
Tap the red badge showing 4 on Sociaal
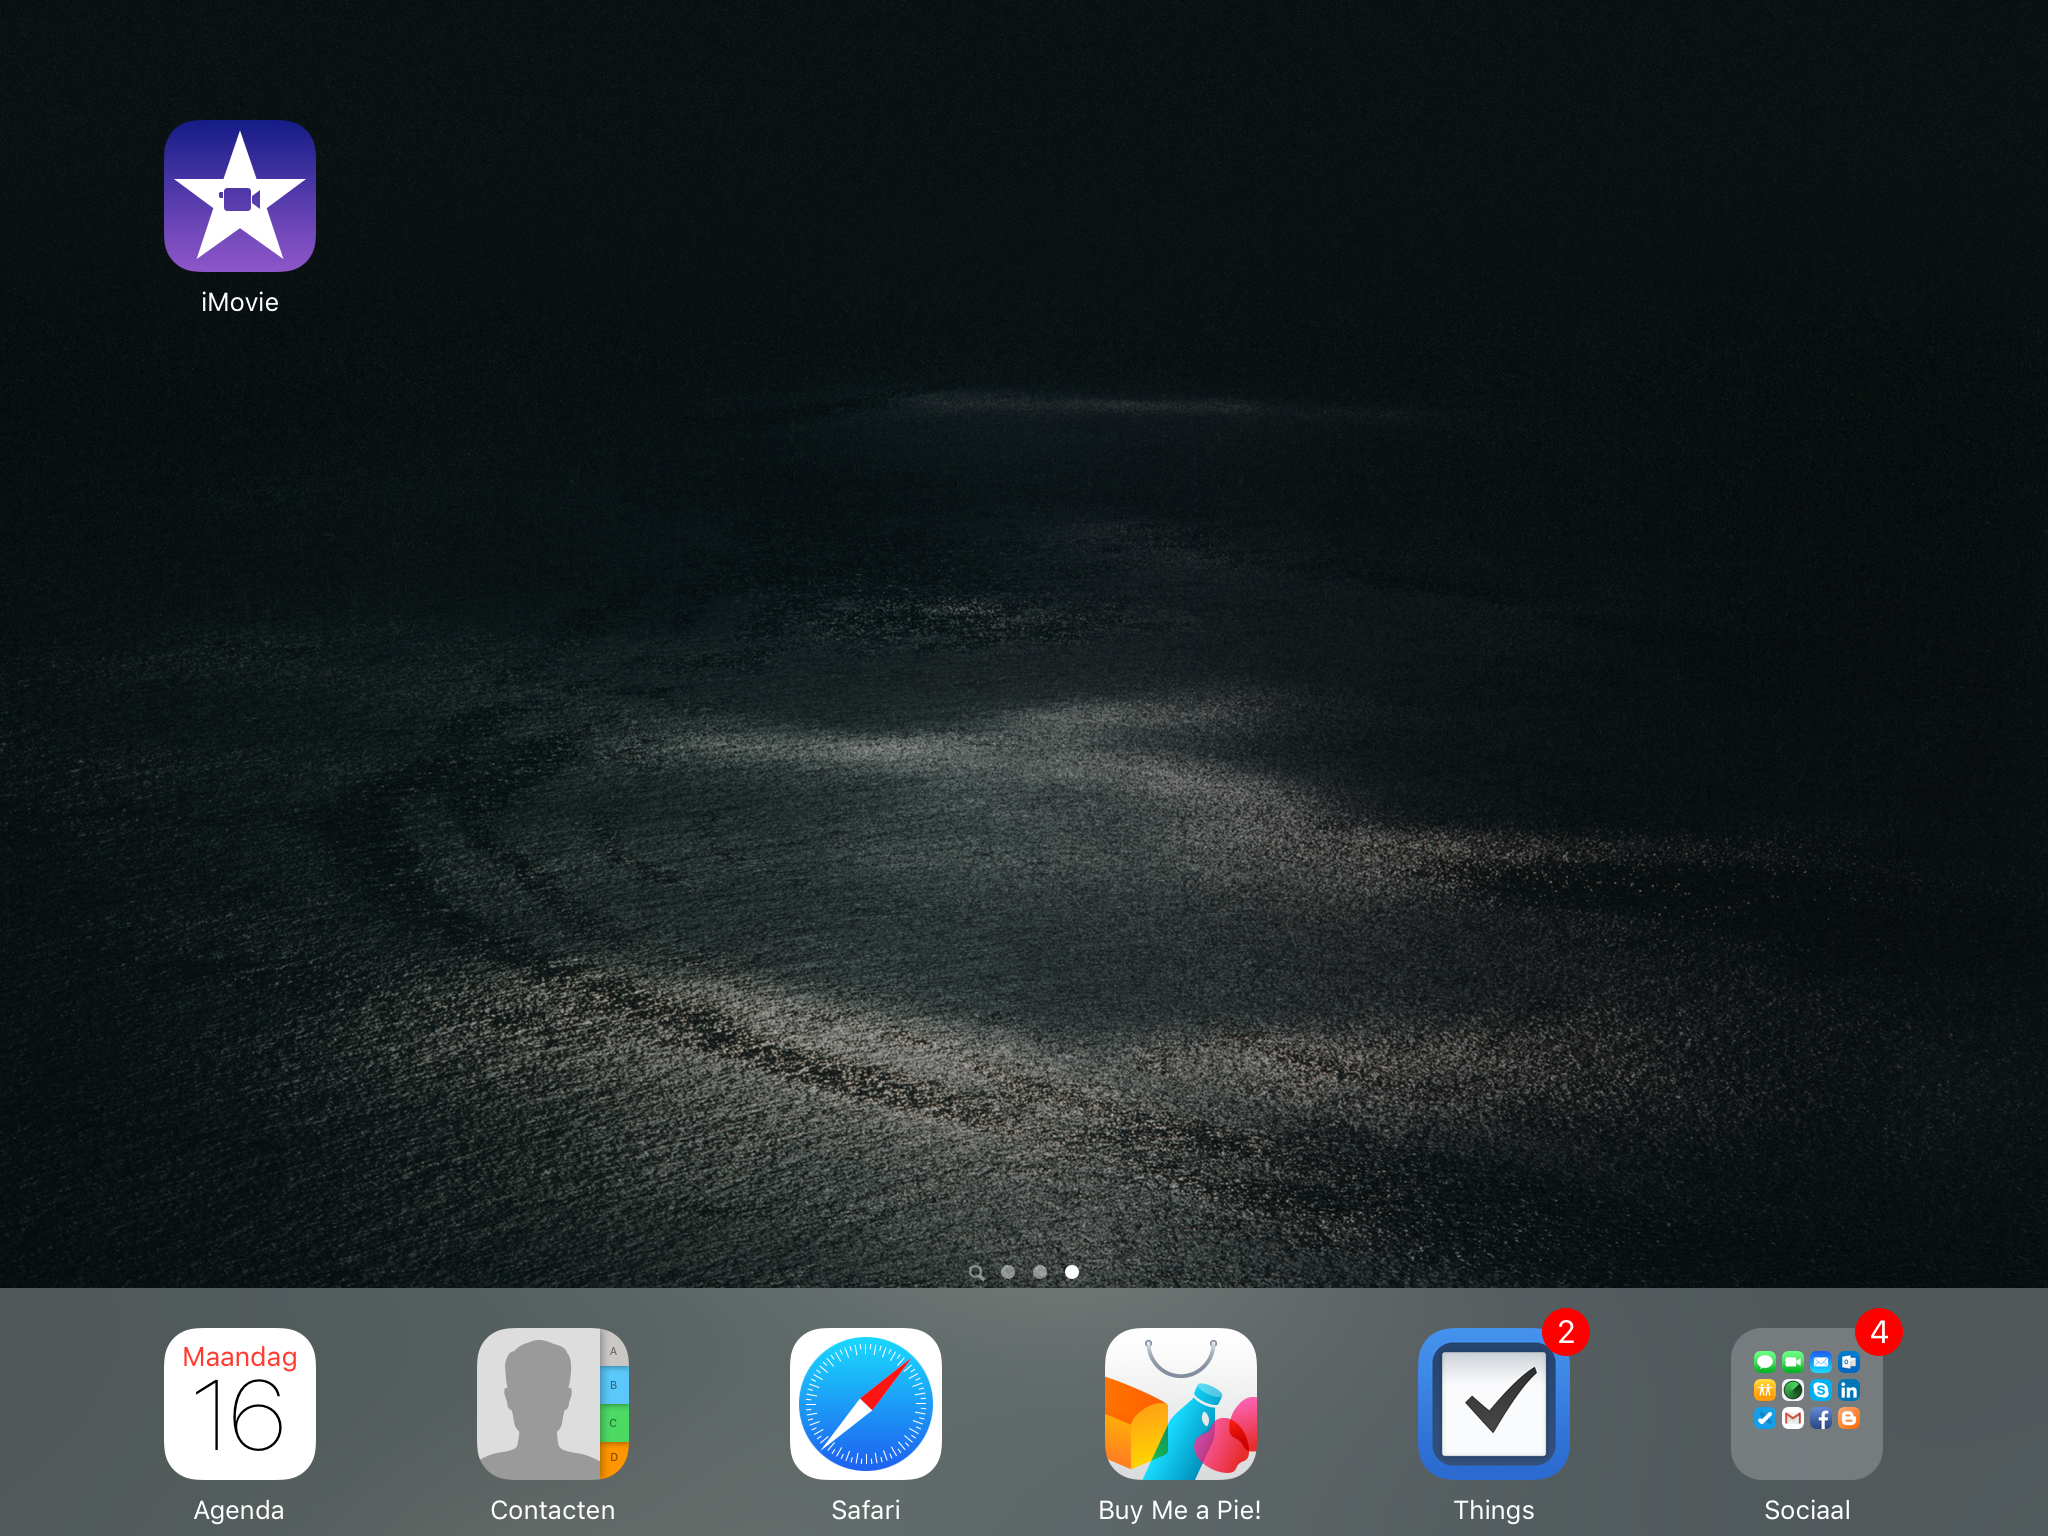coord(1879,1332)
